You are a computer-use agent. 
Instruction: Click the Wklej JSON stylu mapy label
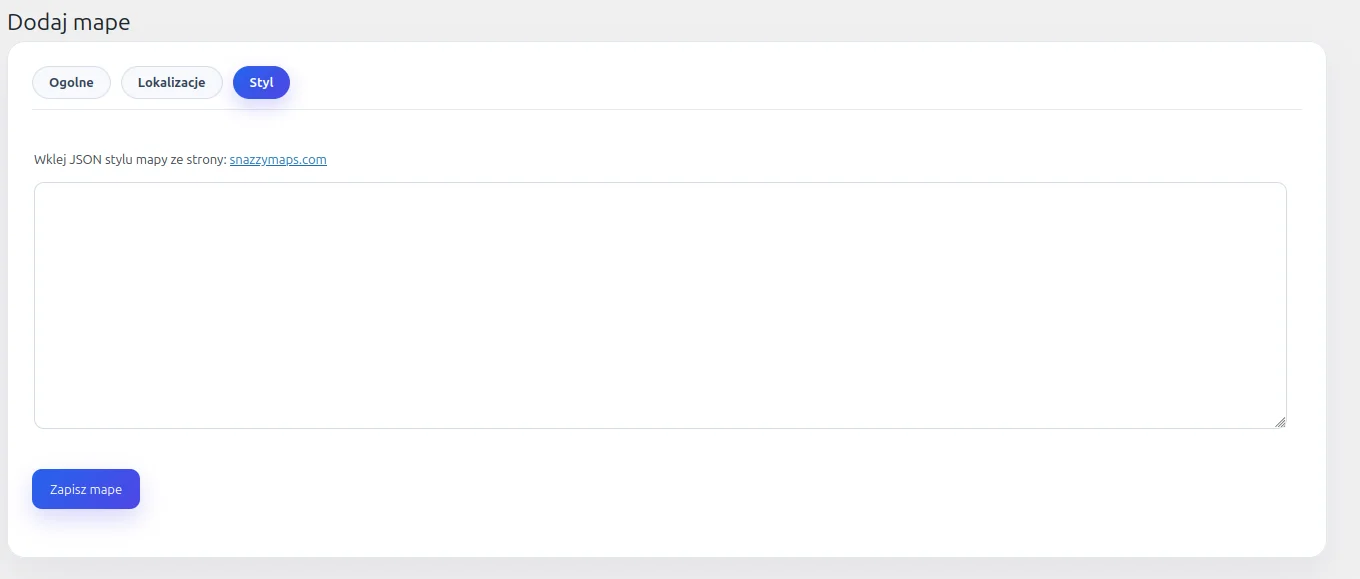pos(130,160)
